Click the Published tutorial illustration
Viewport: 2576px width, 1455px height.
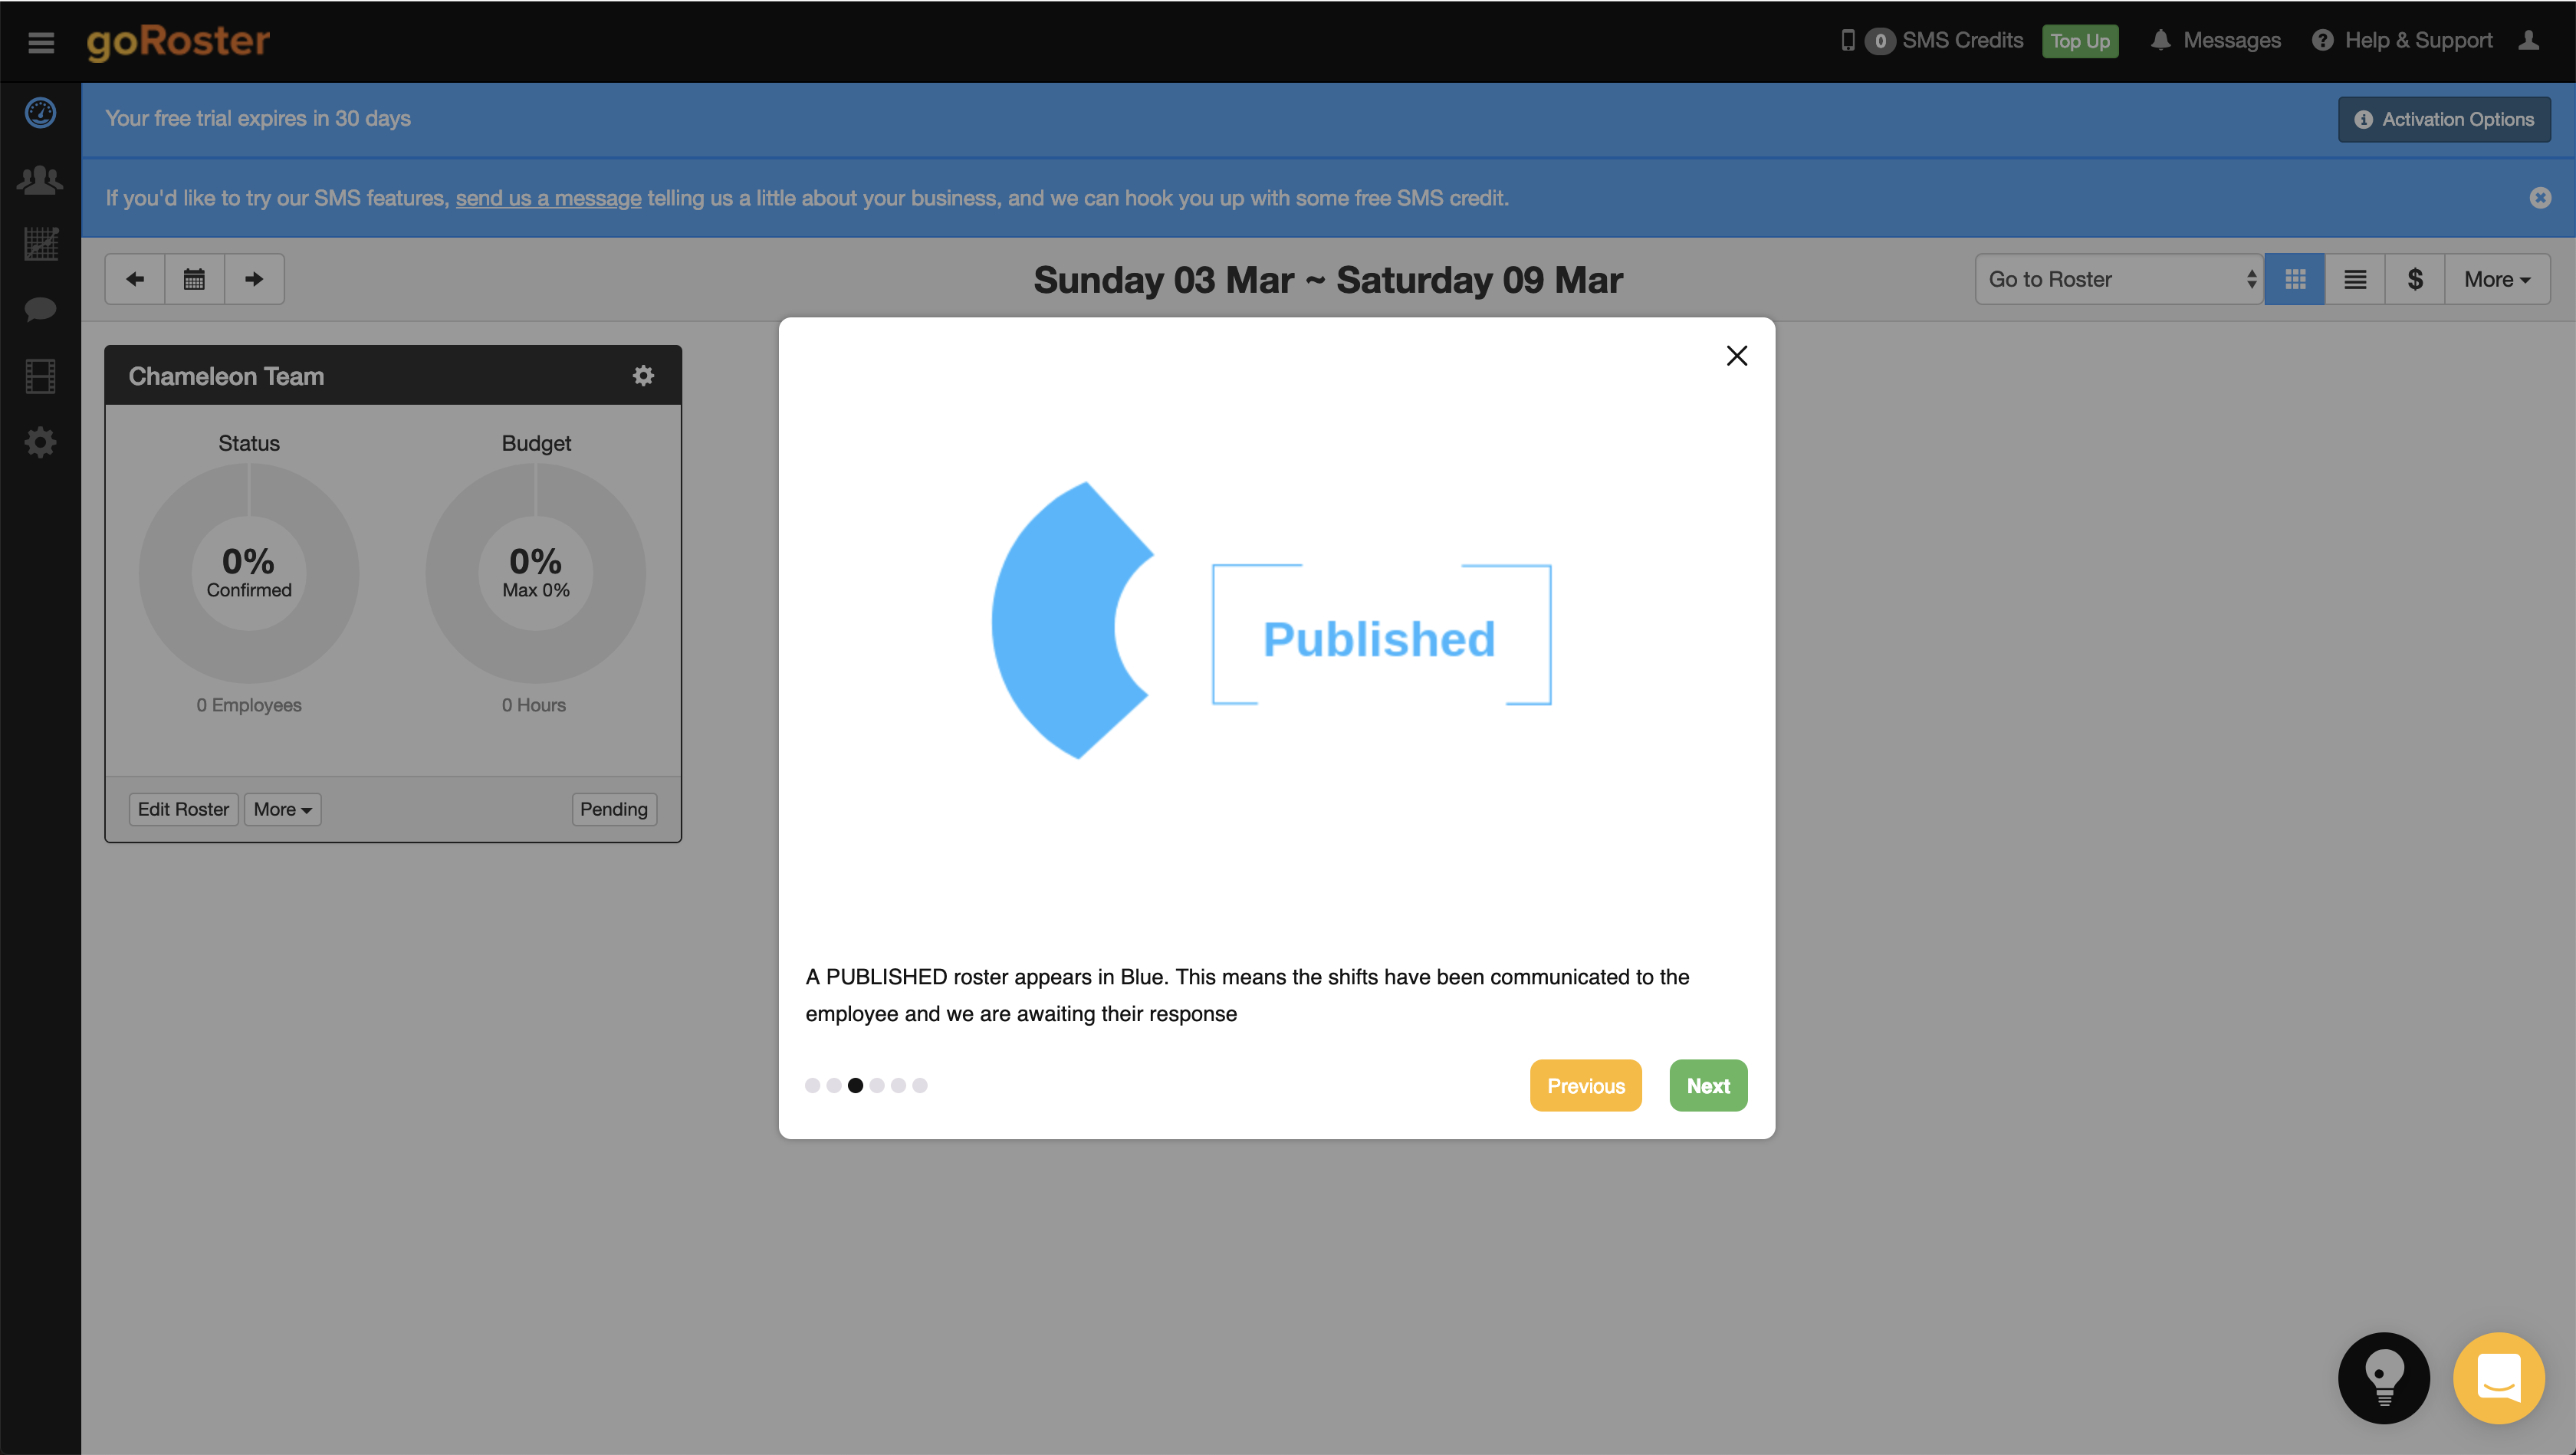(1271, 621)
